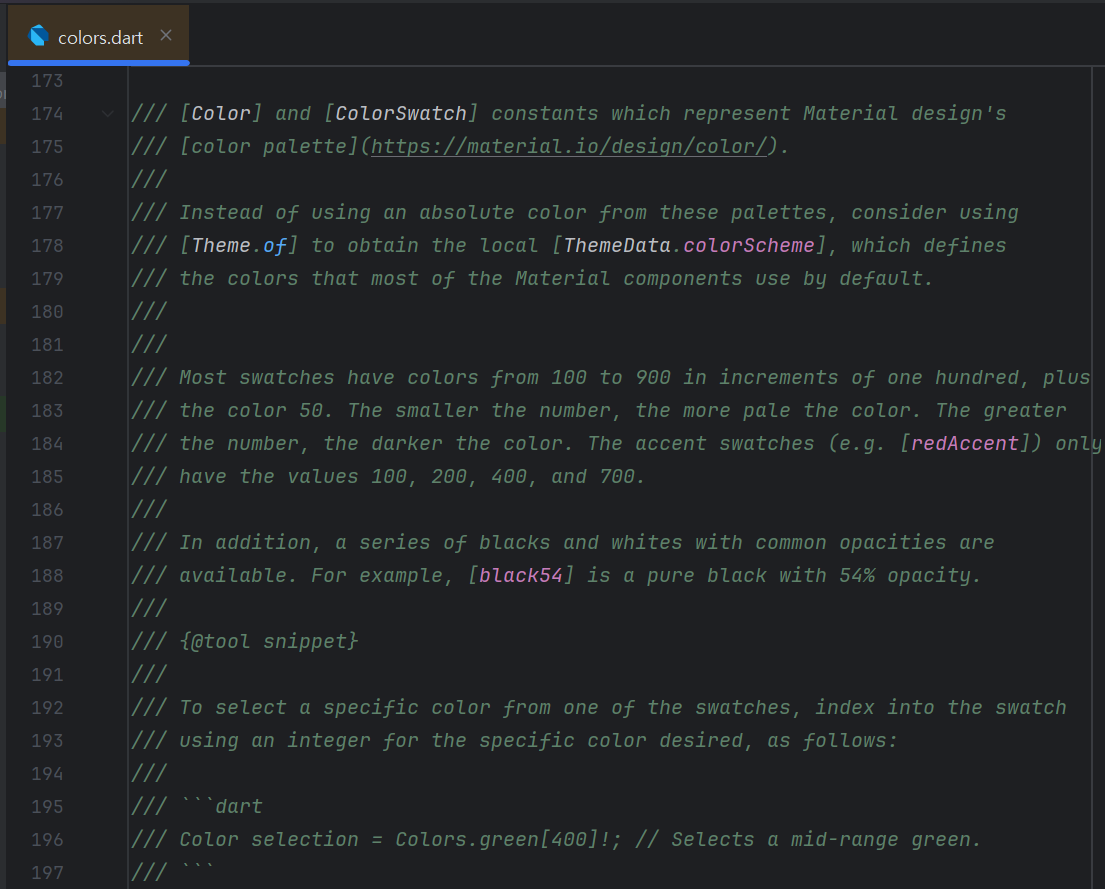1105x889 pixels.
Task: Click 'Most swatches have colors' on line 182
Action: click(x=328, y=378)
